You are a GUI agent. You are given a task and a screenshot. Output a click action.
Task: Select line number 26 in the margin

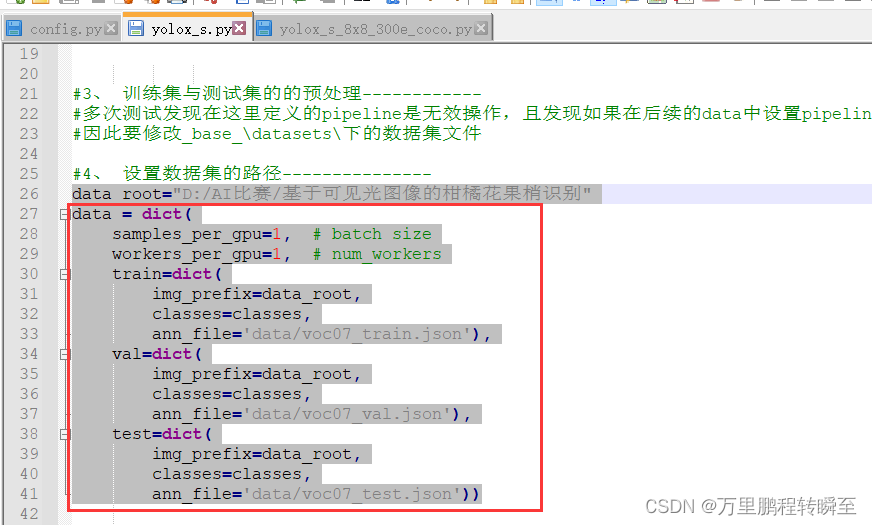coord(29,194)
